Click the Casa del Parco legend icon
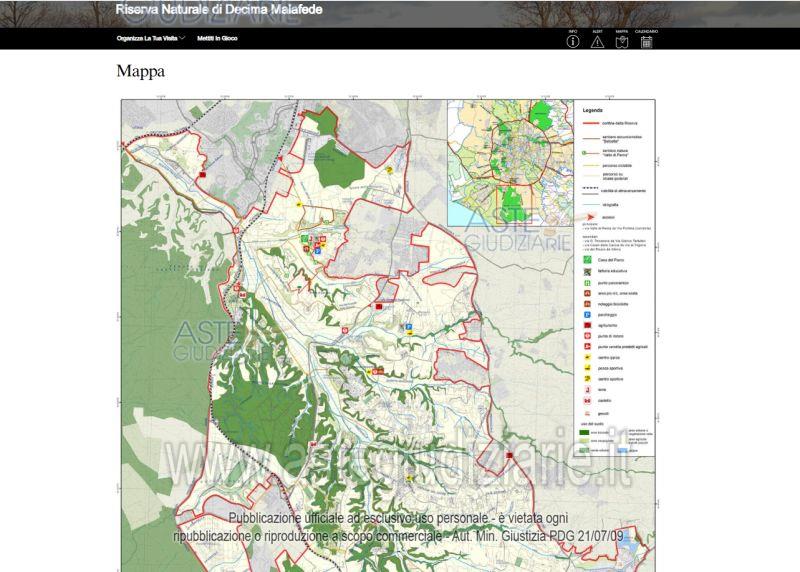The height and width of the screenshot is (572, 800). coord(587,259)
